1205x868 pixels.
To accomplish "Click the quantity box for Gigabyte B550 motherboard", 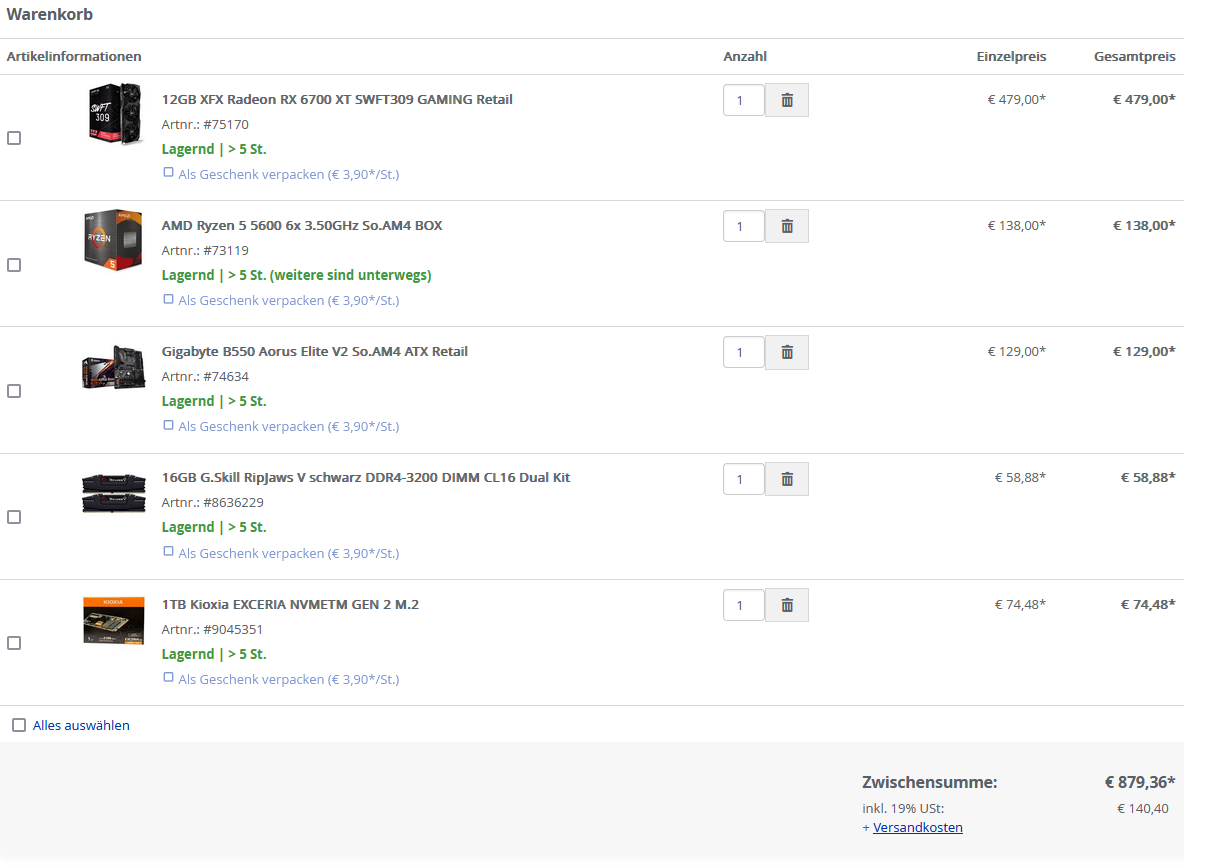I will (743, 352).
